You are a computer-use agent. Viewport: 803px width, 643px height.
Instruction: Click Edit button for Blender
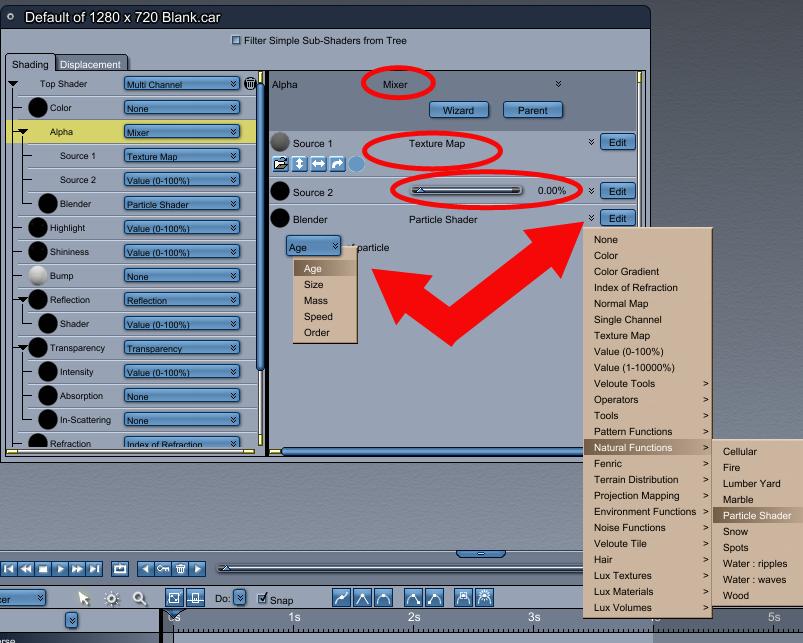(618, 218)
